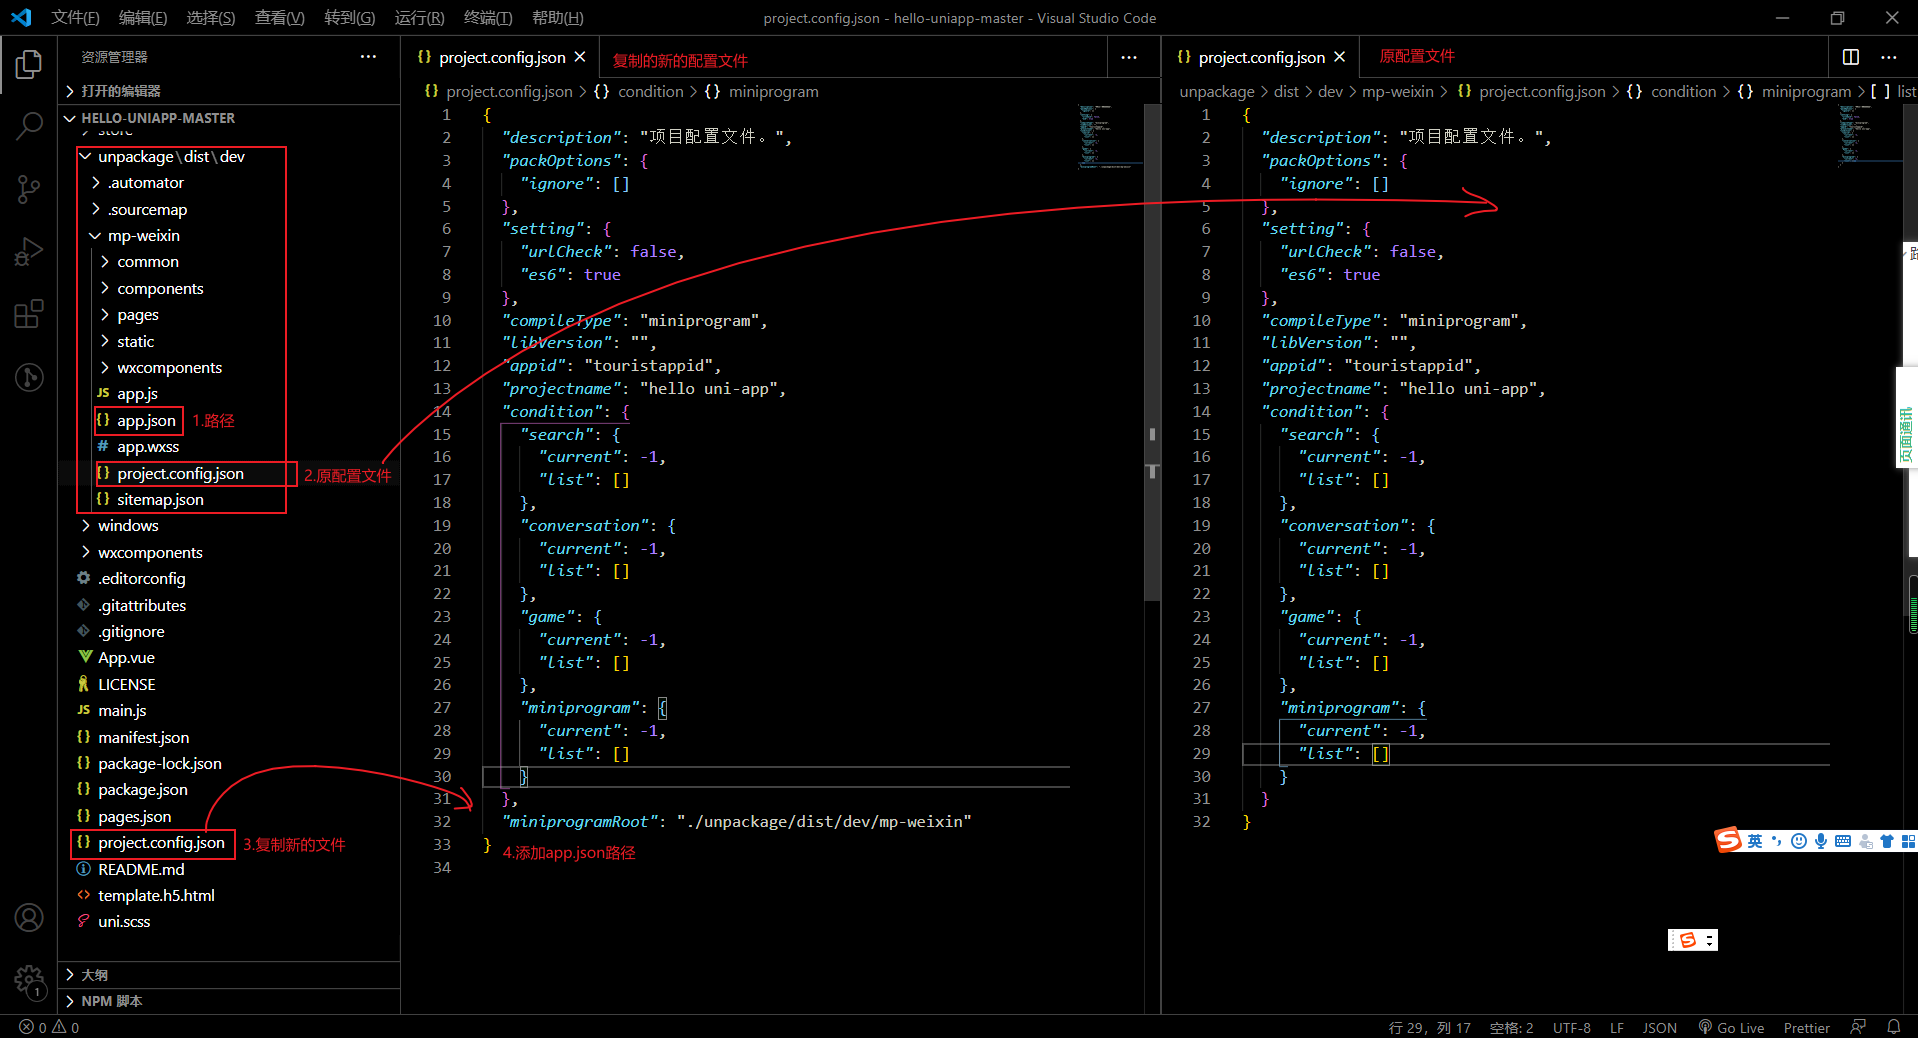
Task: Expand the NPM 脚本 section
Action: pyautogui.click(x=229, y=1001)
